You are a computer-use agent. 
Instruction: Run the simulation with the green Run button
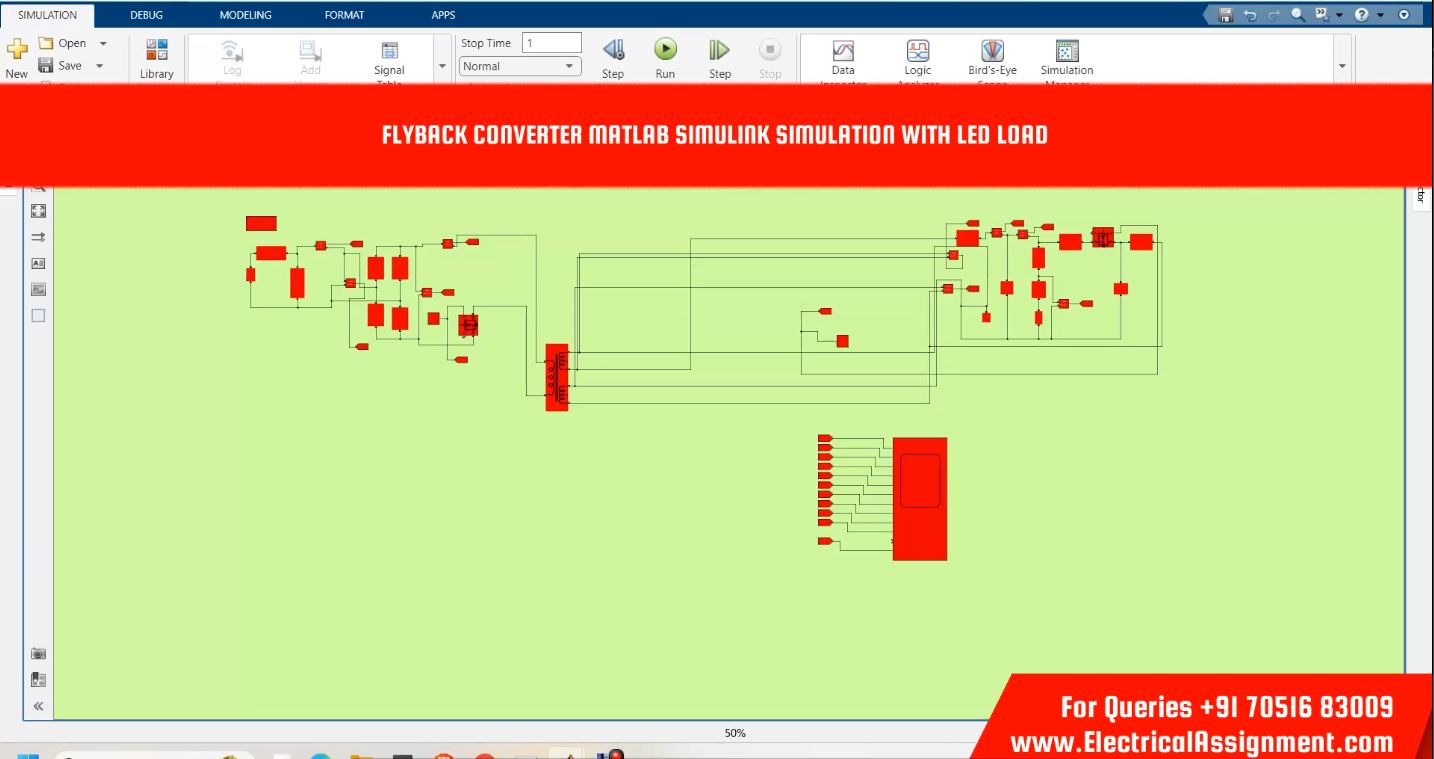pos(665,50)
